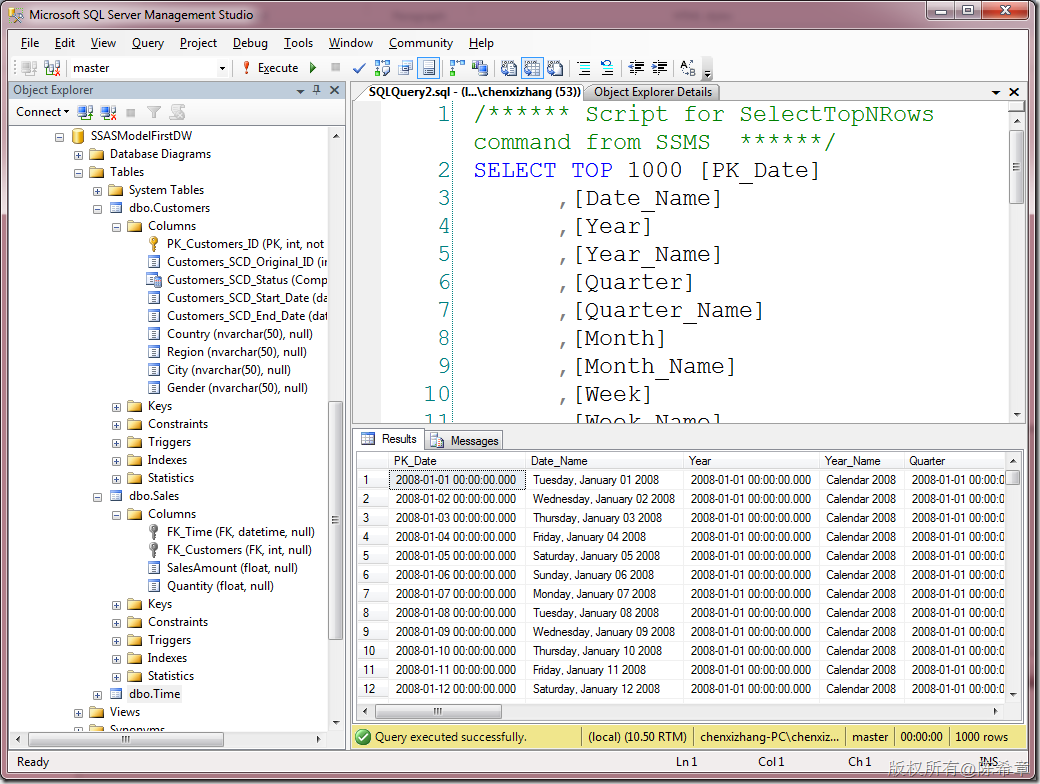Image resolution: width=1040 pixels, height=784 pixels.
Task: Expand the Database Diagrams folder
Action: [x=78, y=155]
